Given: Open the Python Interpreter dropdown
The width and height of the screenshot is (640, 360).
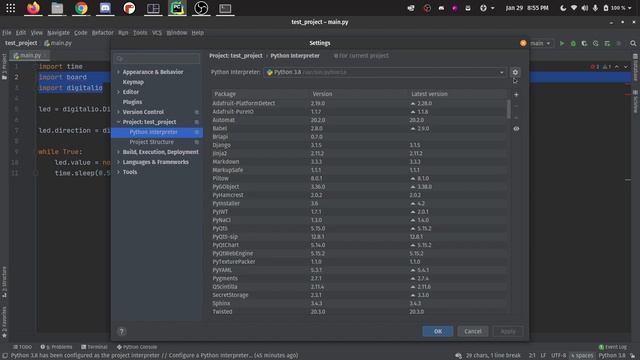Looking at the screenshot, I should pos(384,72).
